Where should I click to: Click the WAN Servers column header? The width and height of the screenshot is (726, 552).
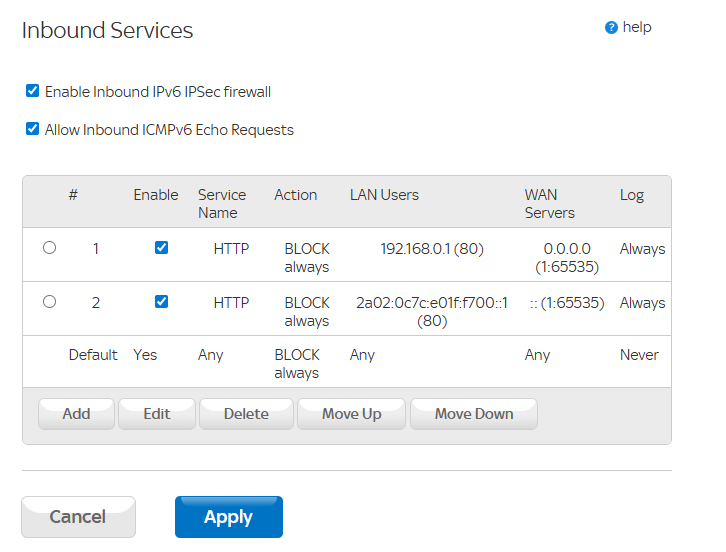pos(549,204)
